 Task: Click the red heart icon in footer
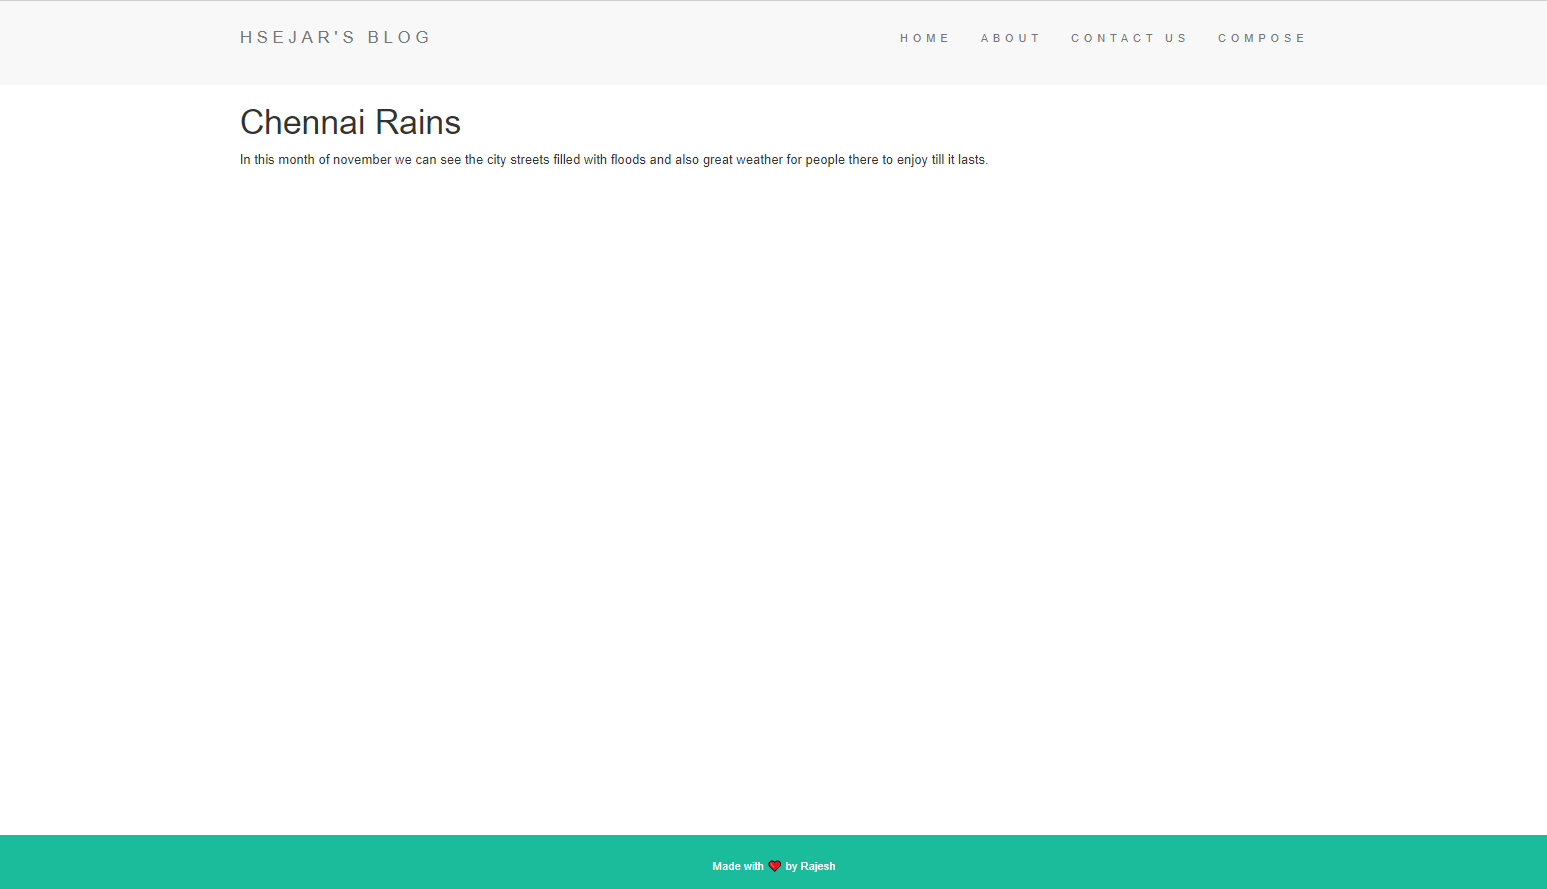[x=774, y=866]
